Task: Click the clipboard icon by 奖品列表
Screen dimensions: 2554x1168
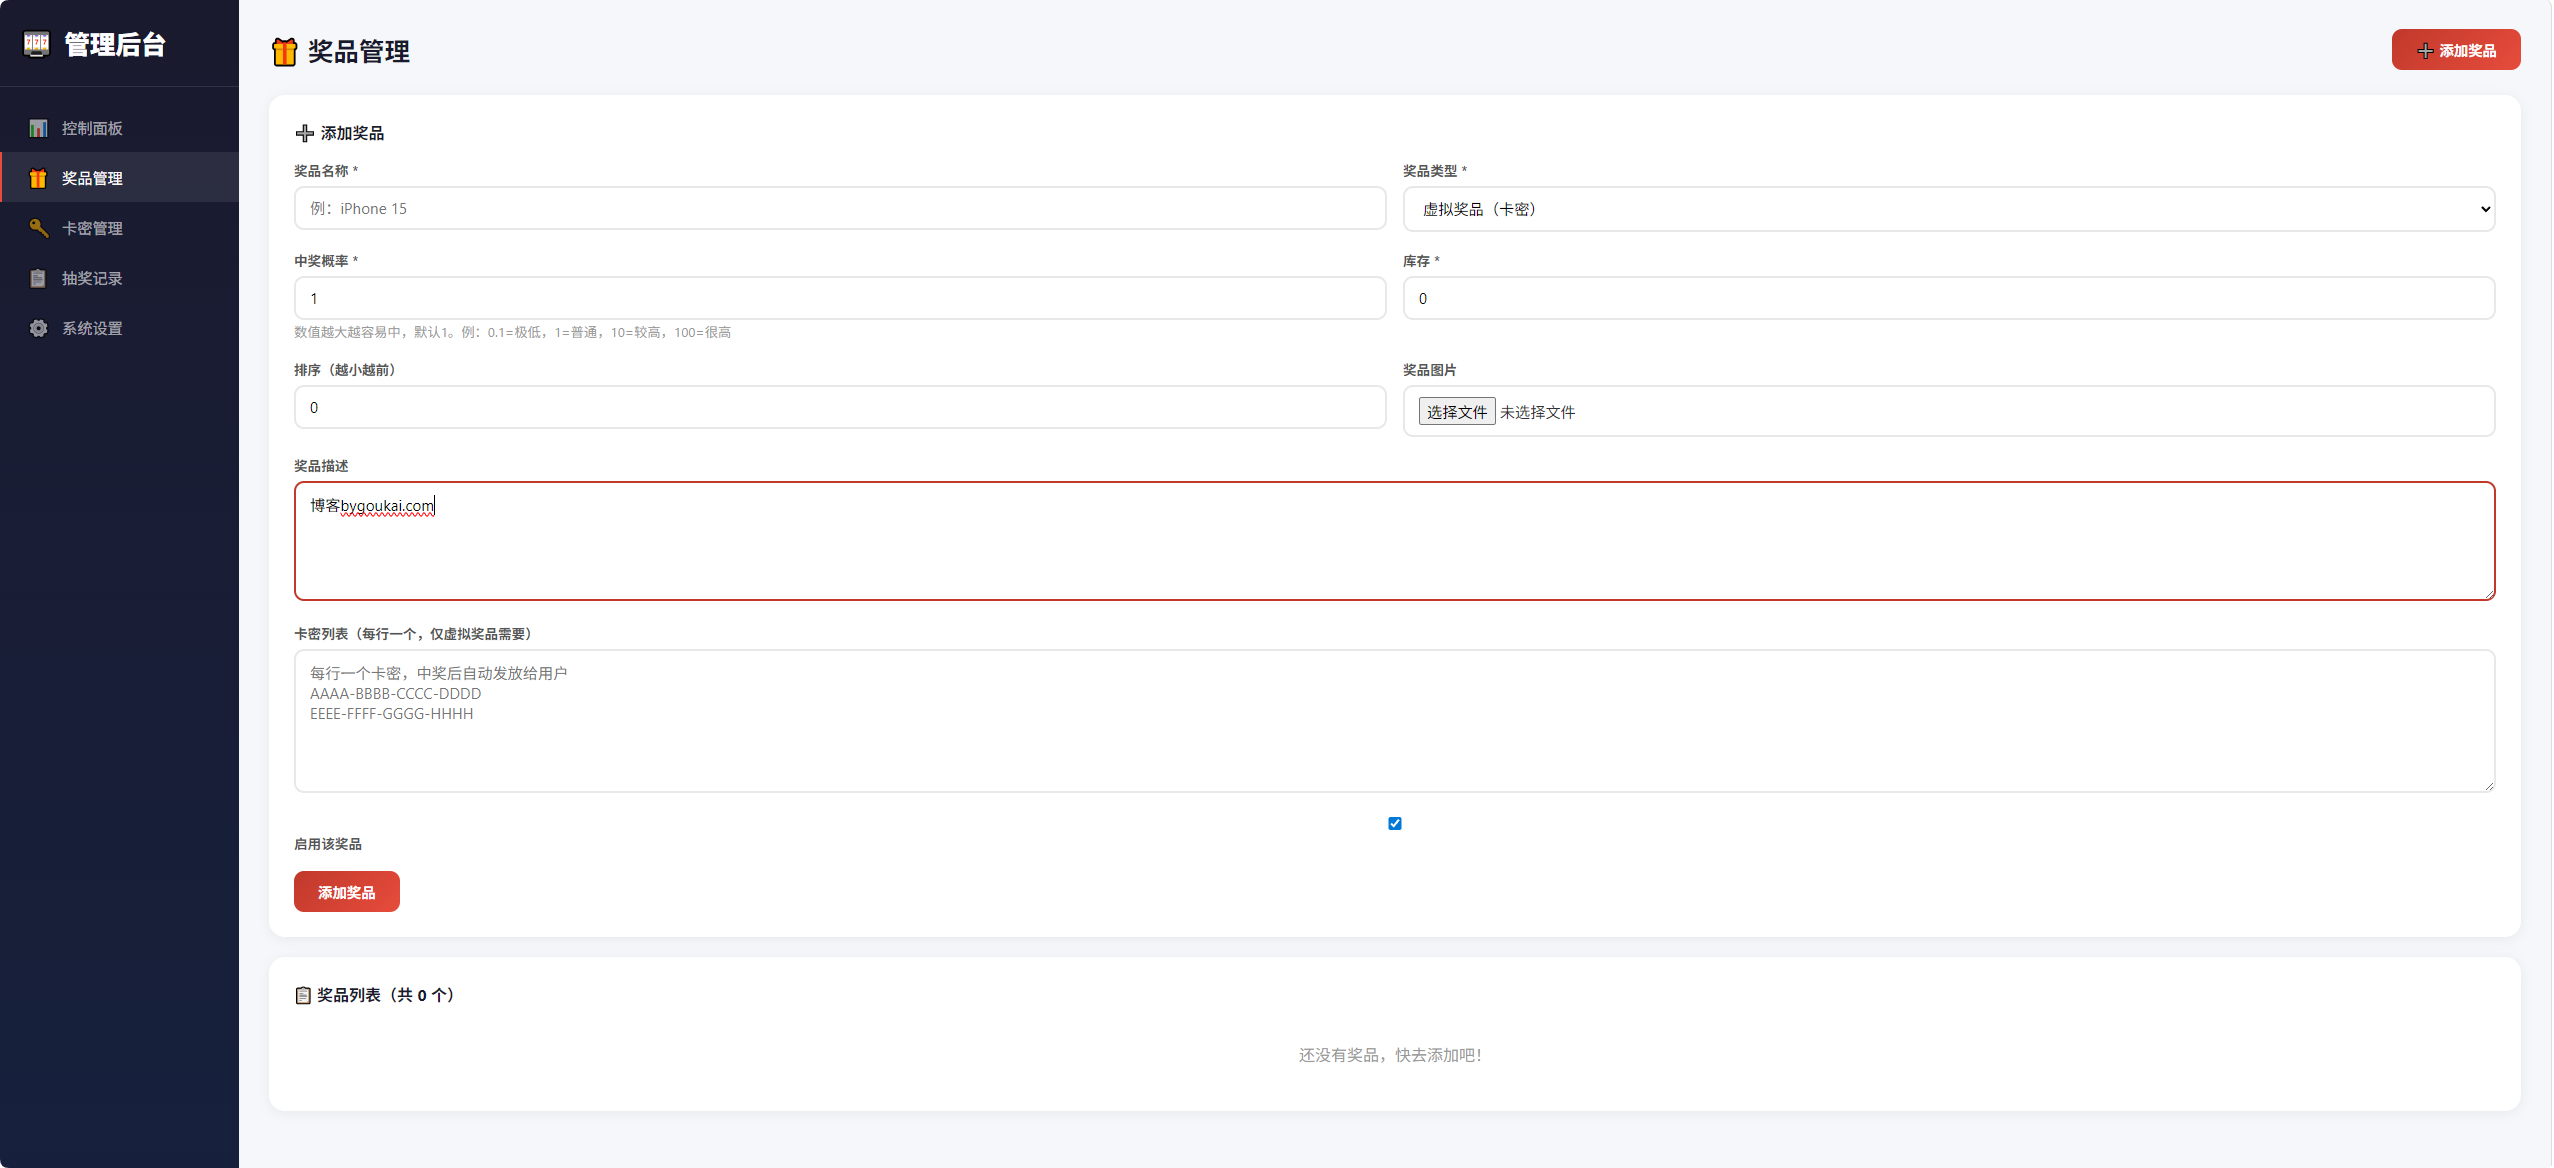Action: point(303,995)
